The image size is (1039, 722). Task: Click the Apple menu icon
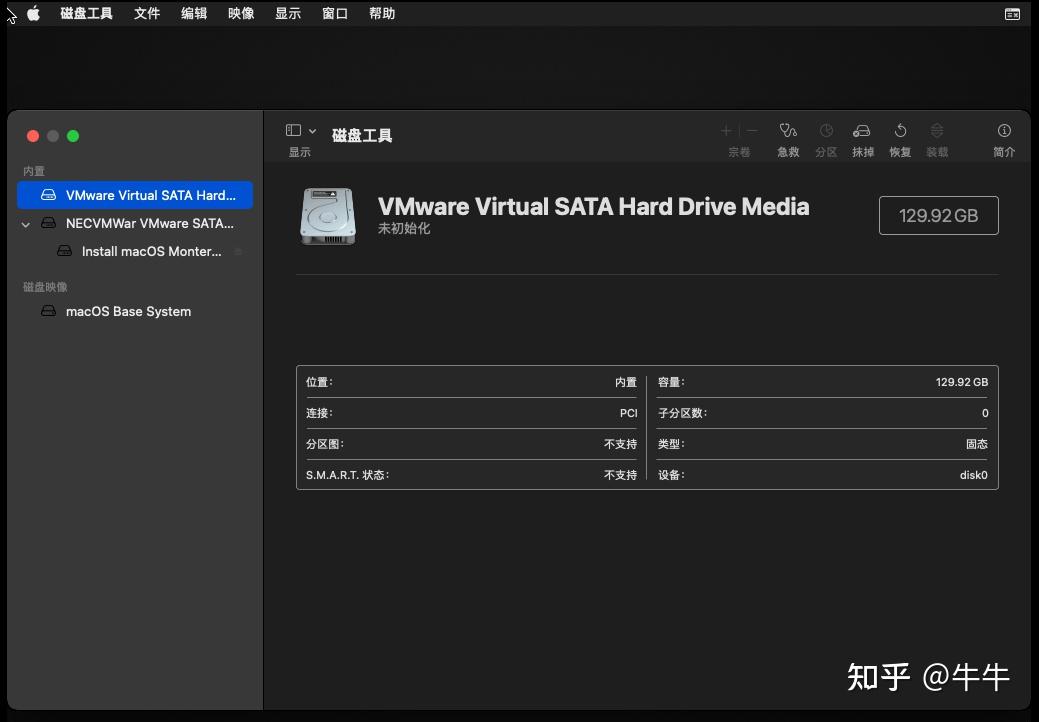tap(33, 13)
